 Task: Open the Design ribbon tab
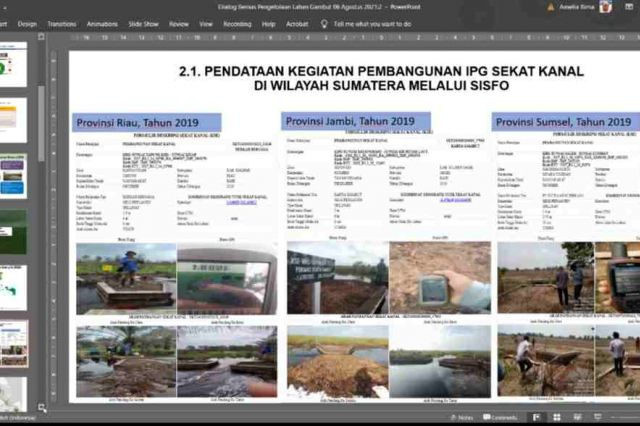click(27, 24)
